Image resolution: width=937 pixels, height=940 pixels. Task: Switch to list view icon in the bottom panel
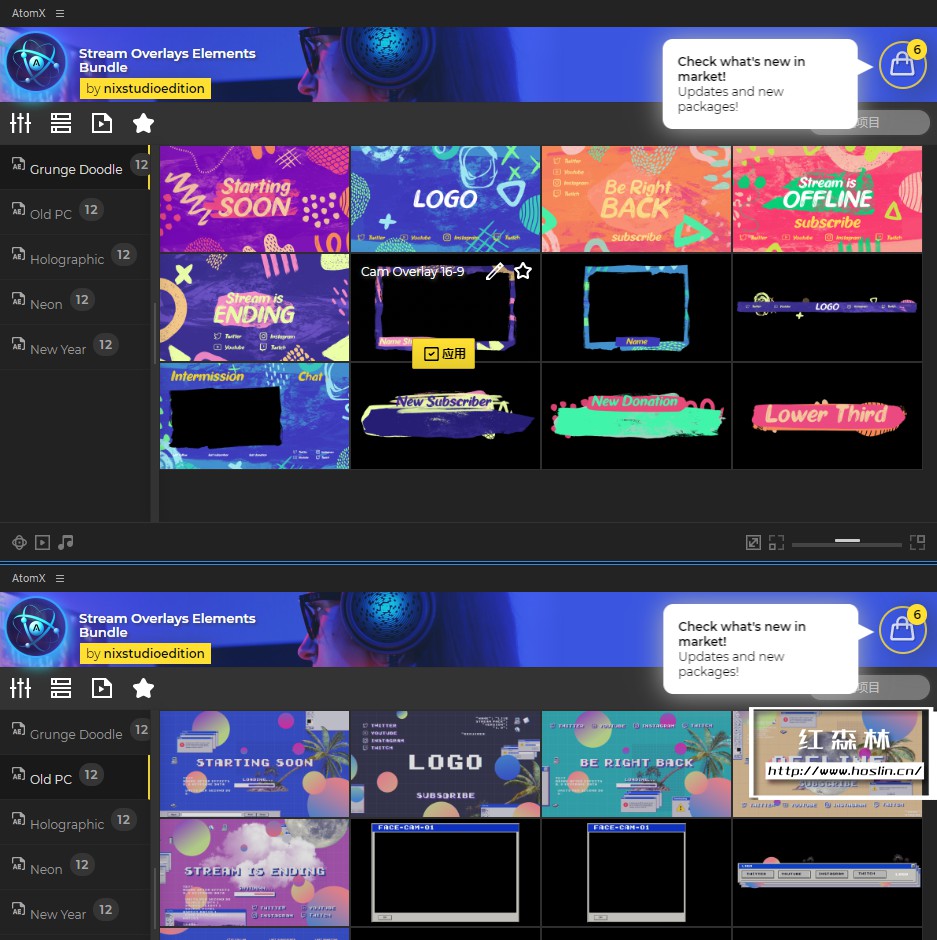61,688
